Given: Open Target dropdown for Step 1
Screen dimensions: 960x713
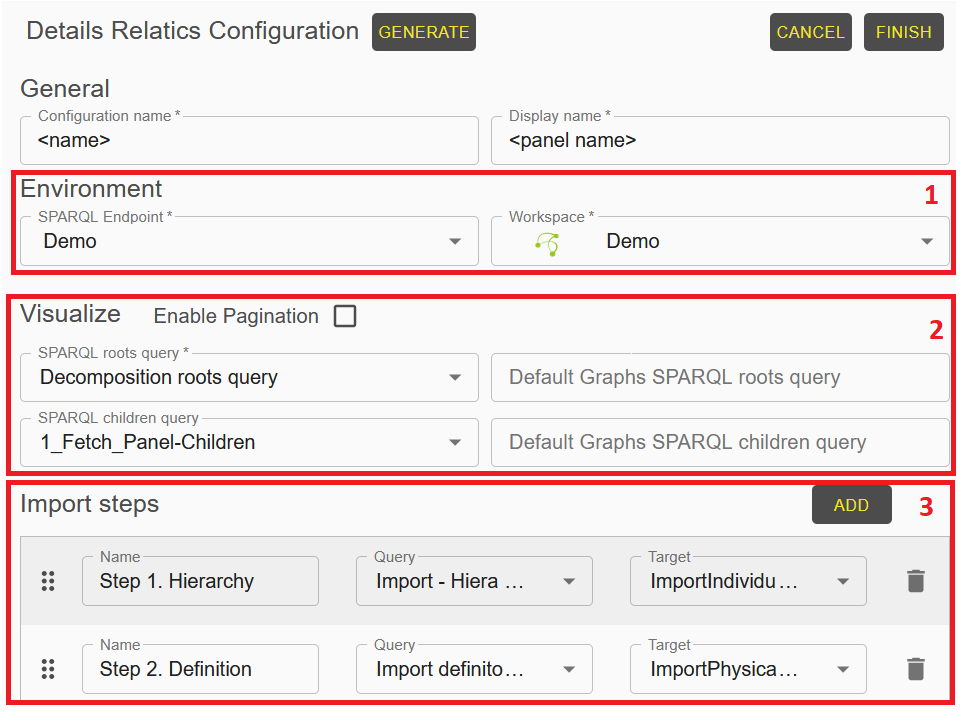Looking at the screenshot, I should [x=842, y=582].
